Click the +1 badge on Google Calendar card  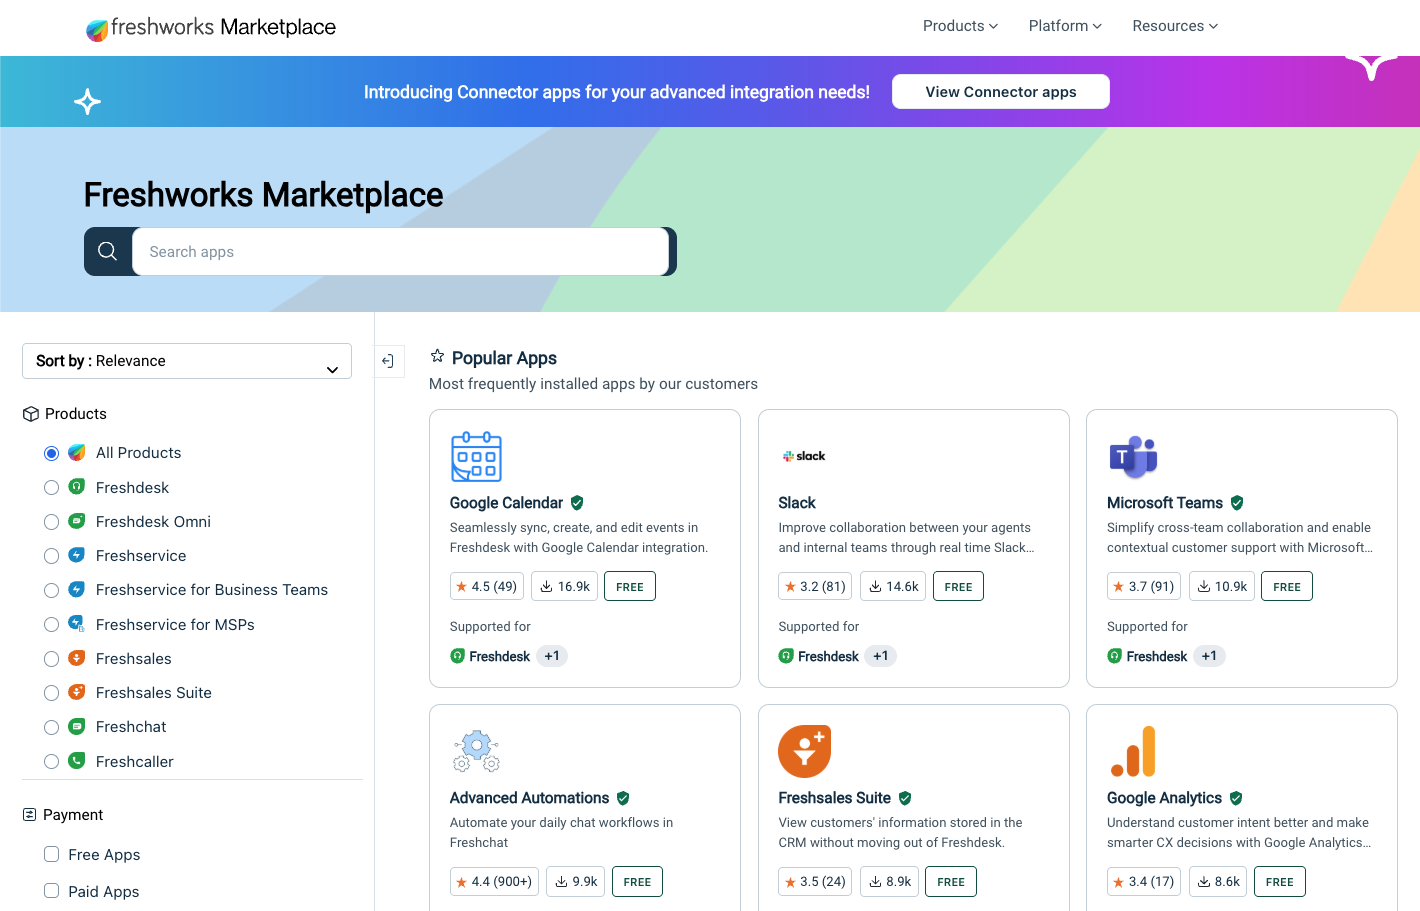[x=552, y=655]
